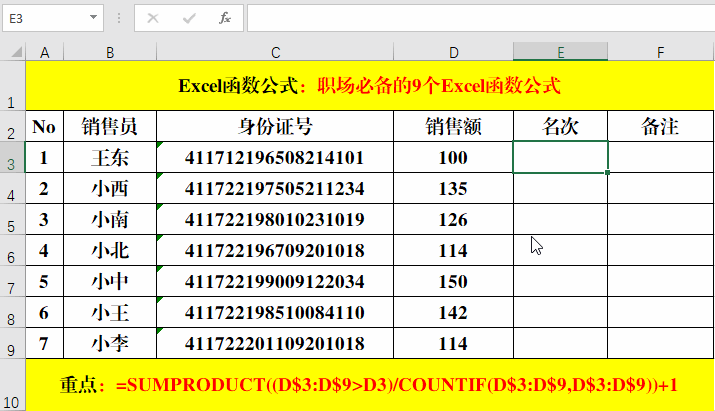Viewport: 715px width, 411px height.
Task: Click ID number 411722197505211234
Action: point(275,188)
